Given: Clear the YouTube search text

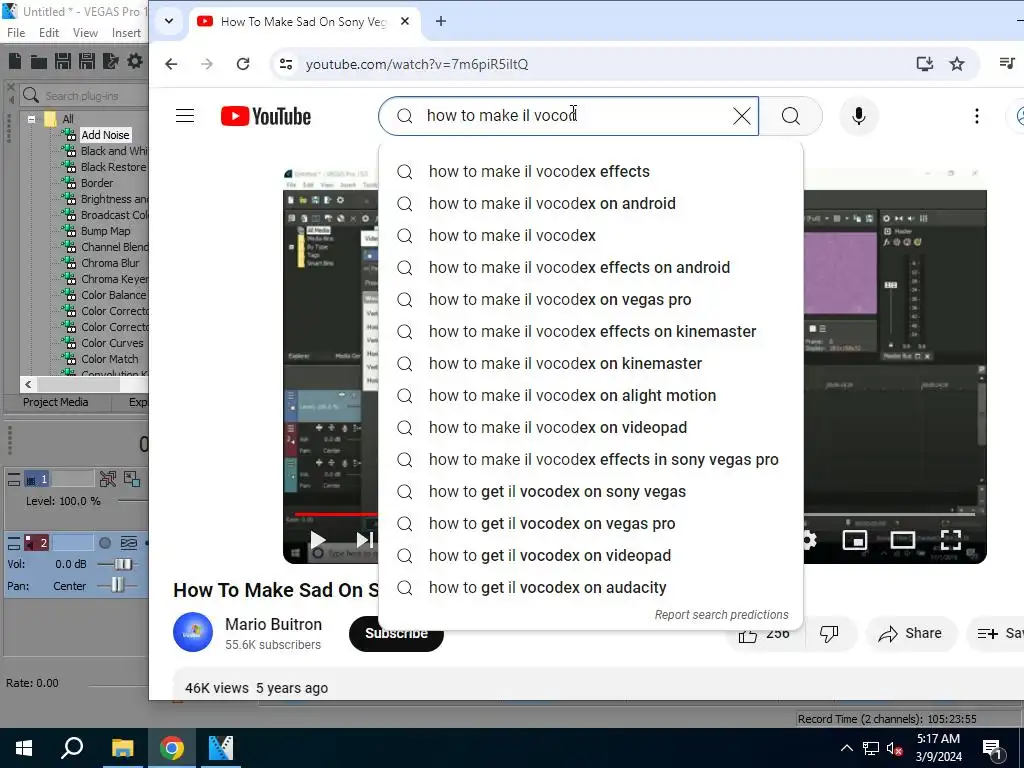Looking at the screenshot, I should (741, 116).
